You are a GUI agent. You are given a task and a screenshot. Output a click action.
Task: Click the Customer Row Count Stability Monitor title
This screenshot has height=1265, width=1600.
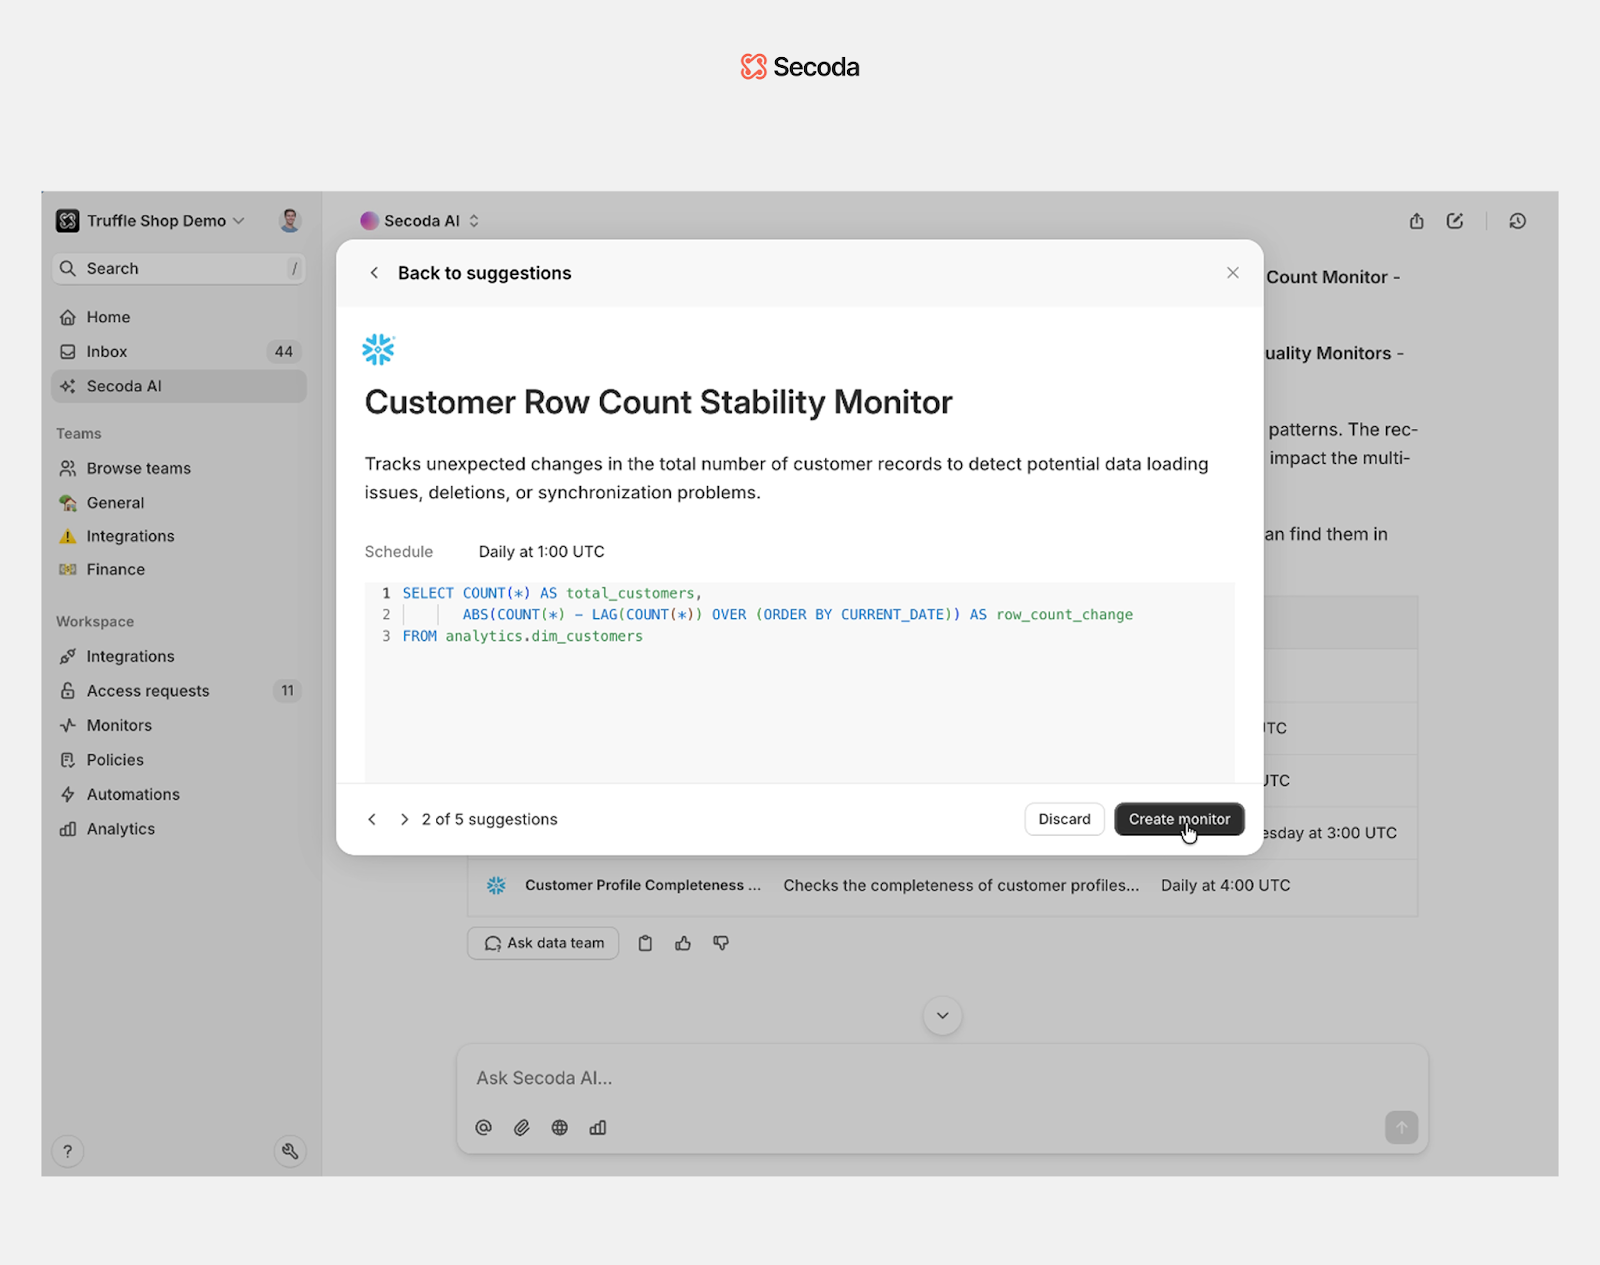coord(658,402)
